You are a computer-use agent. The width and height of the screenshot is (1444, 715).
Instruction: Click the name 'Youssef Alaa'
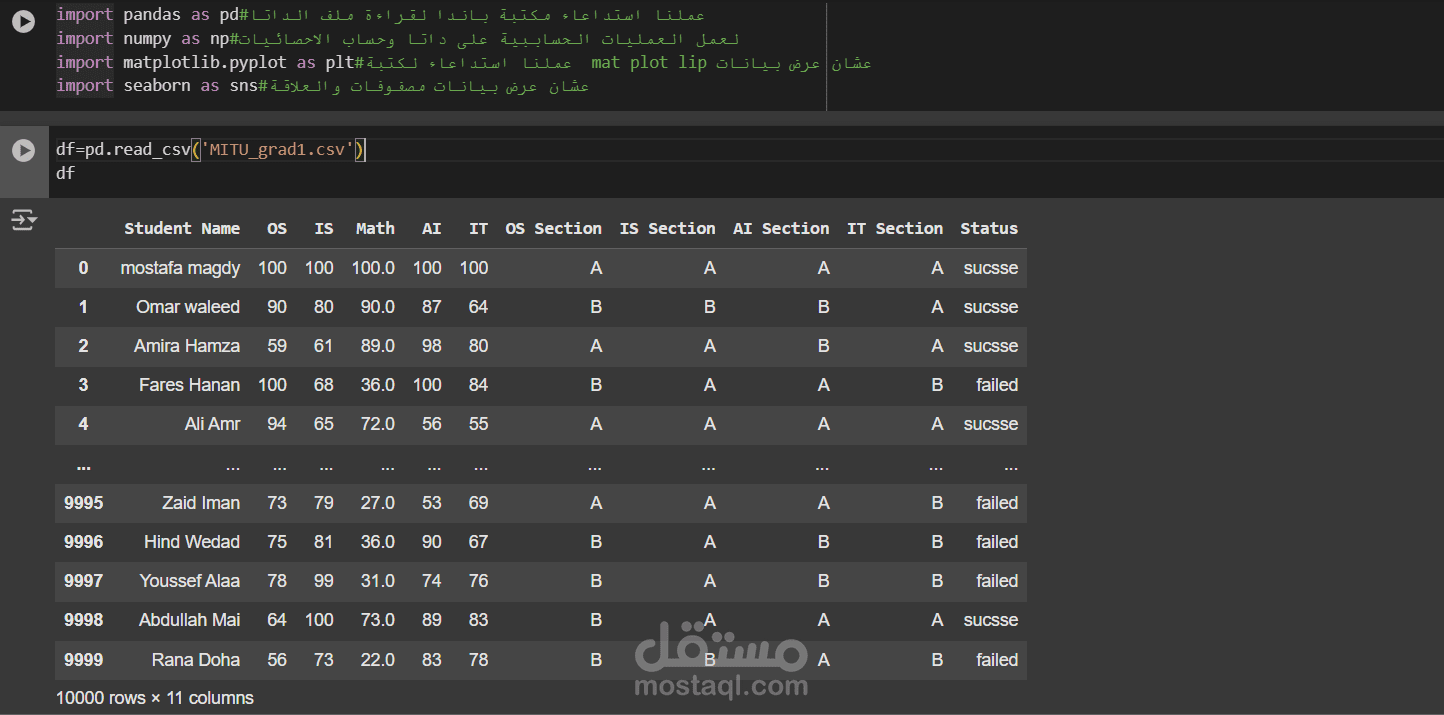190,581
